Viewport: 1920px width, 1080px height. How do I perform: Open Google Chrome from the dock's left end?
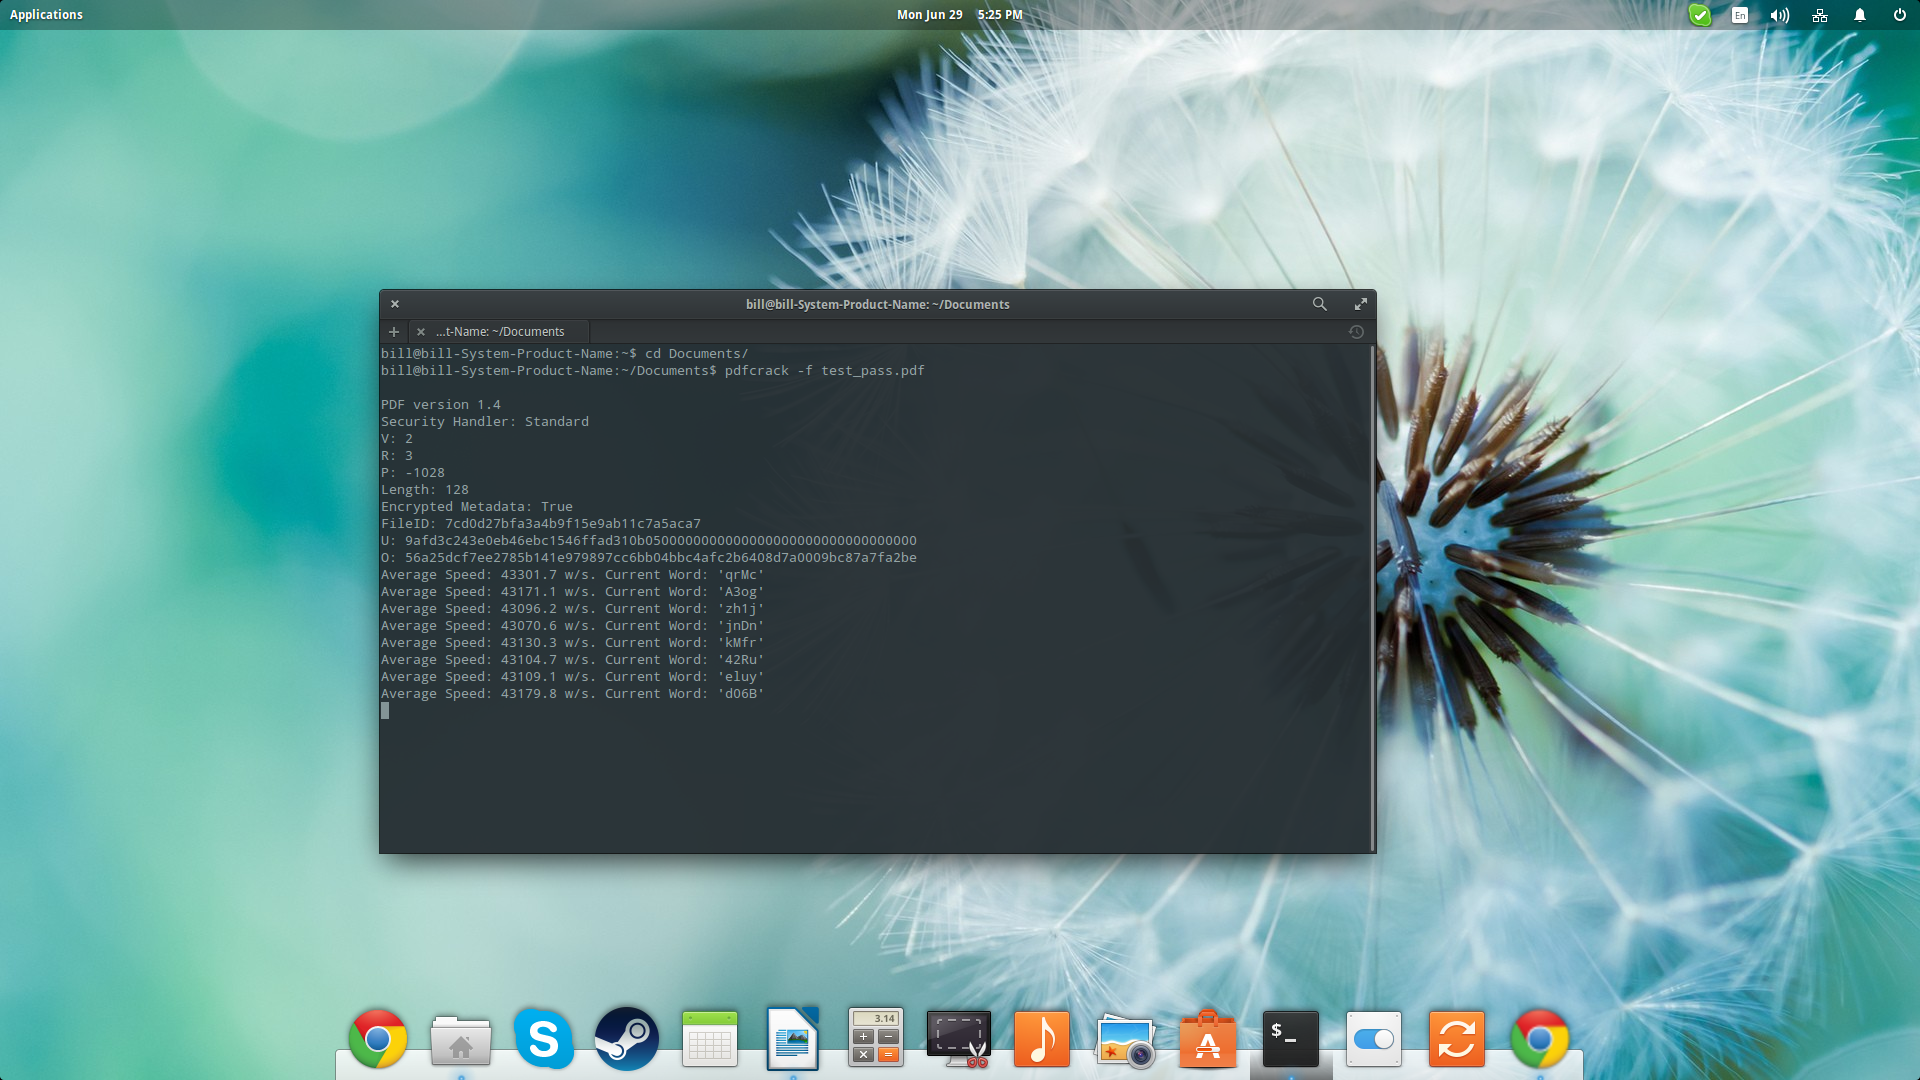tap(378, 1039)
